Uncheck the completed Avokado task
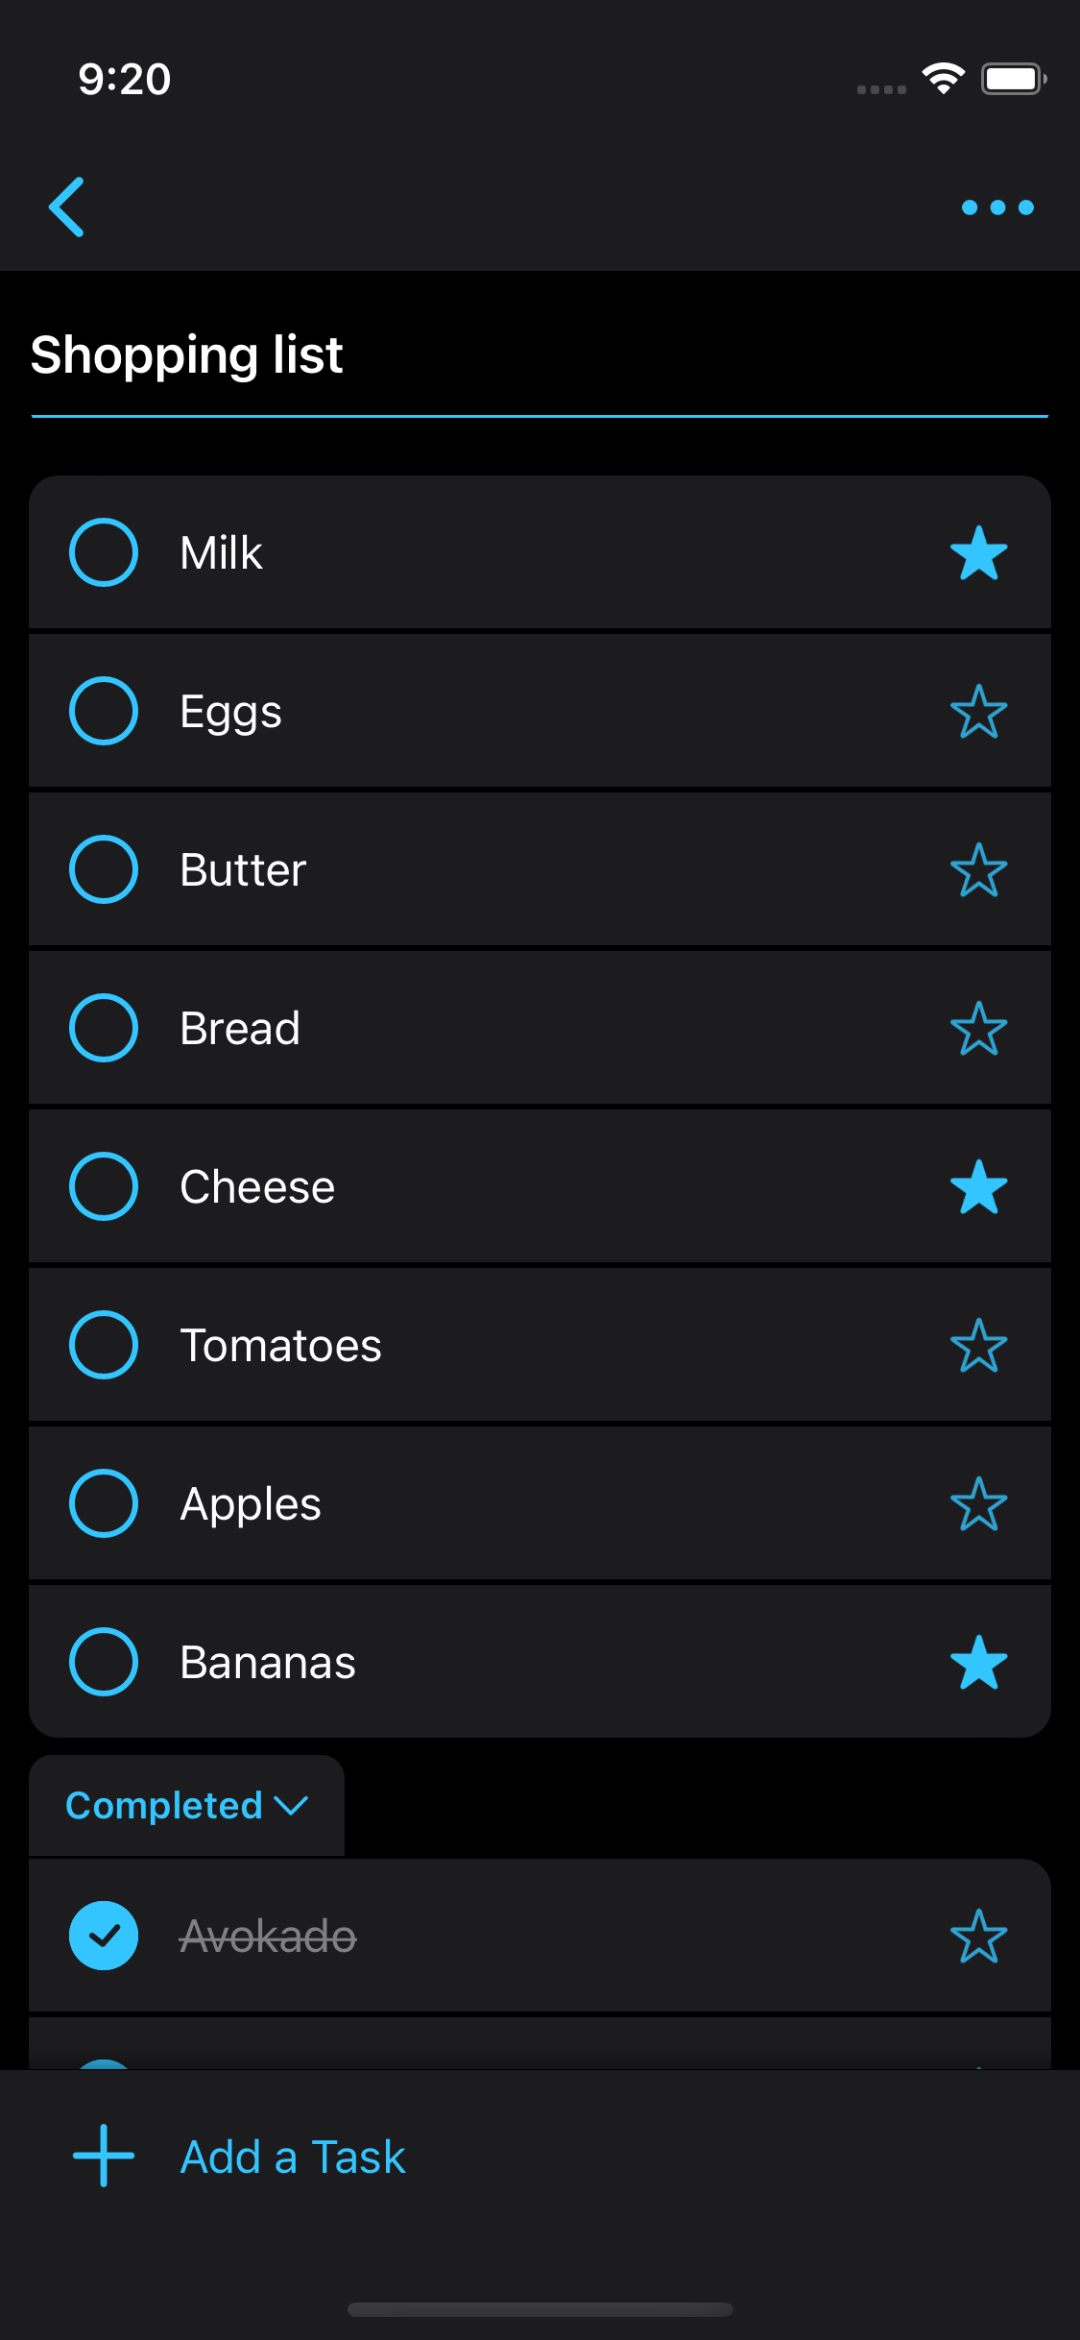 tap(103, 1936)
